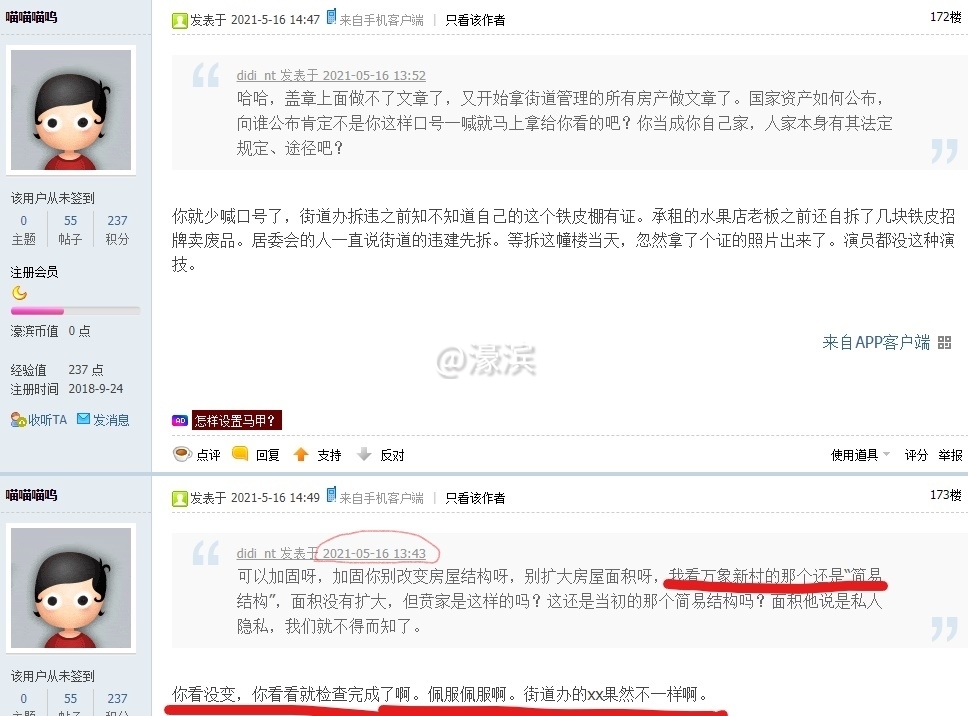The height and width of the screenshot is (716, 968).
Task: Click the mobile phone icon in floor 172 header
Action: 332,17
